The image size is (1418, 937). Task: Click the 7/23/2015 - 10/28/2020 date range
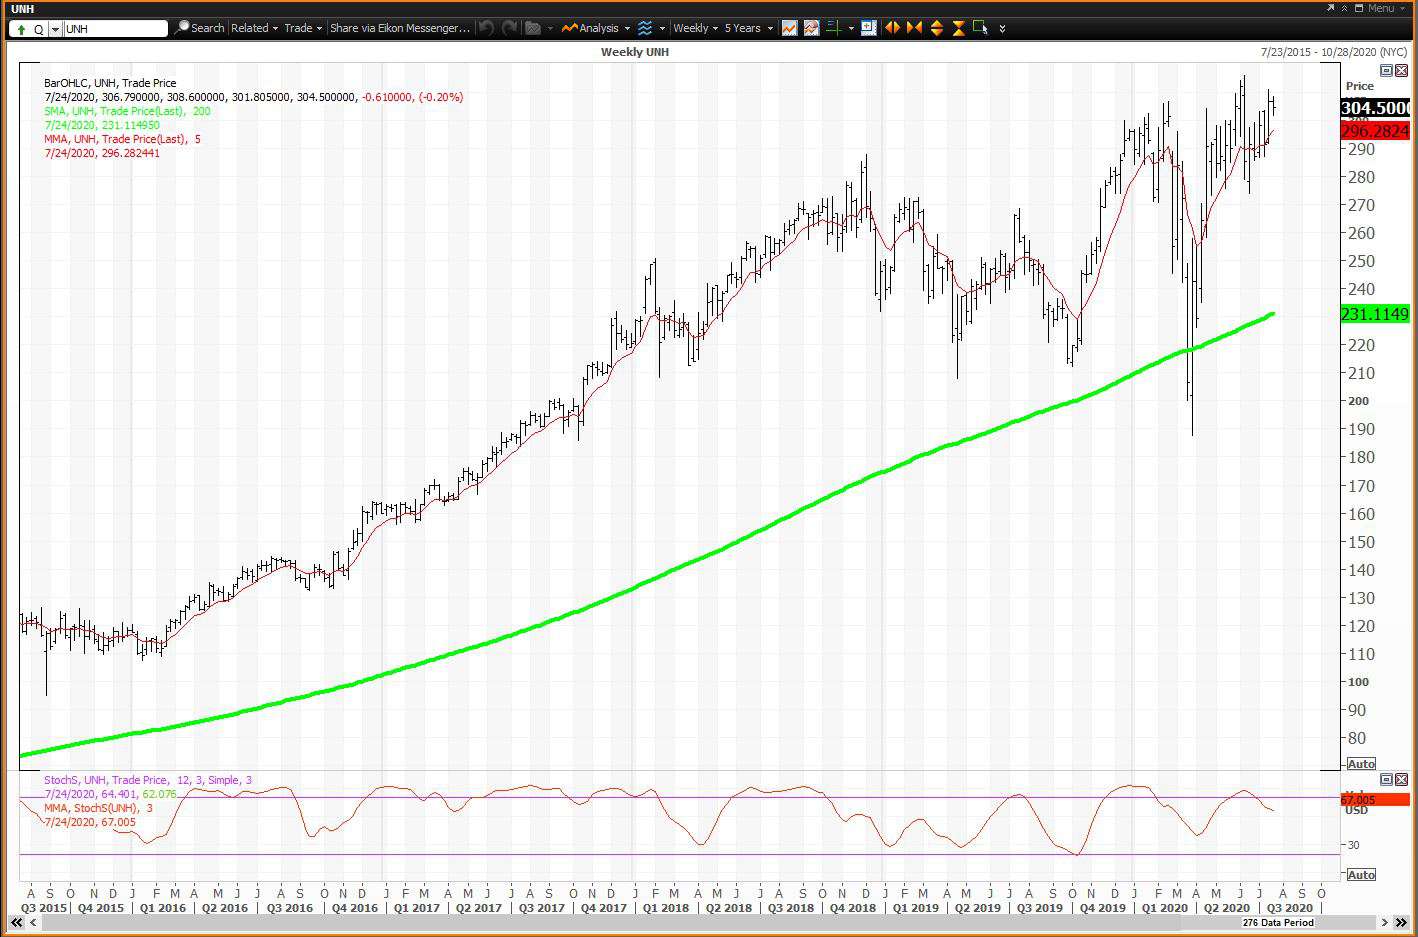(x=1334, y=52)
